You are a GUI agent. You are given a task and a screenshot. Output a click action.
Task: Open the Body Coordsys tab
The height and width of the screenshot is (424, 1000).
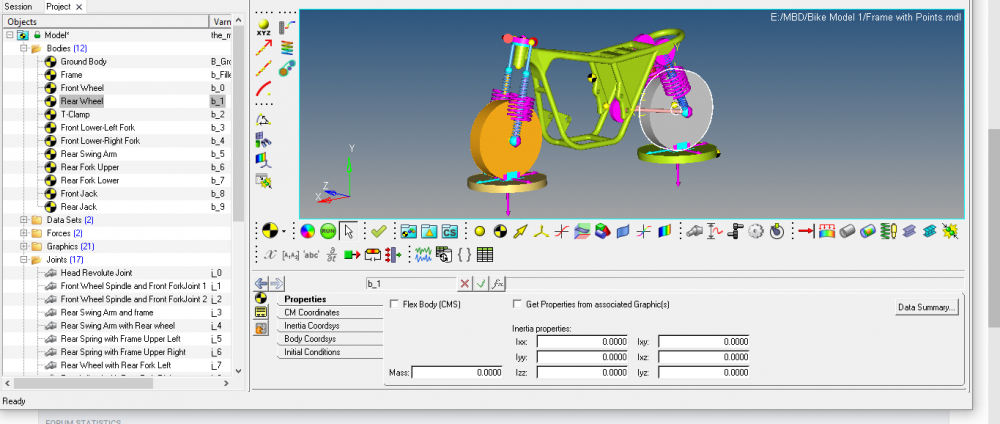coord(330,339)
